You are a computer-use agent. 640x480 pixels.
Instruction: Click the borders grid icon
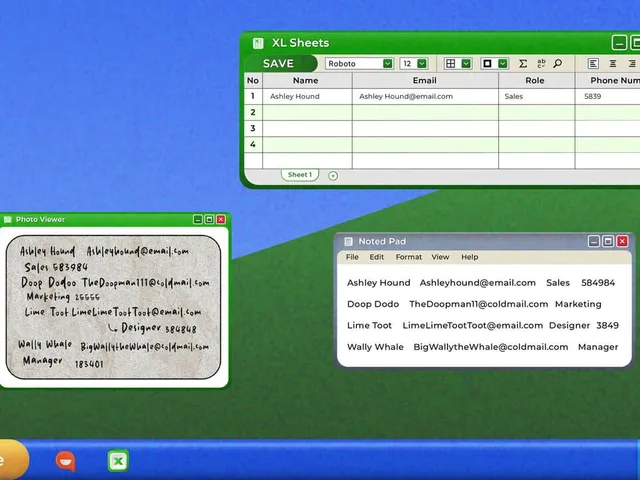pyautogui.click(x=450, y=63)
